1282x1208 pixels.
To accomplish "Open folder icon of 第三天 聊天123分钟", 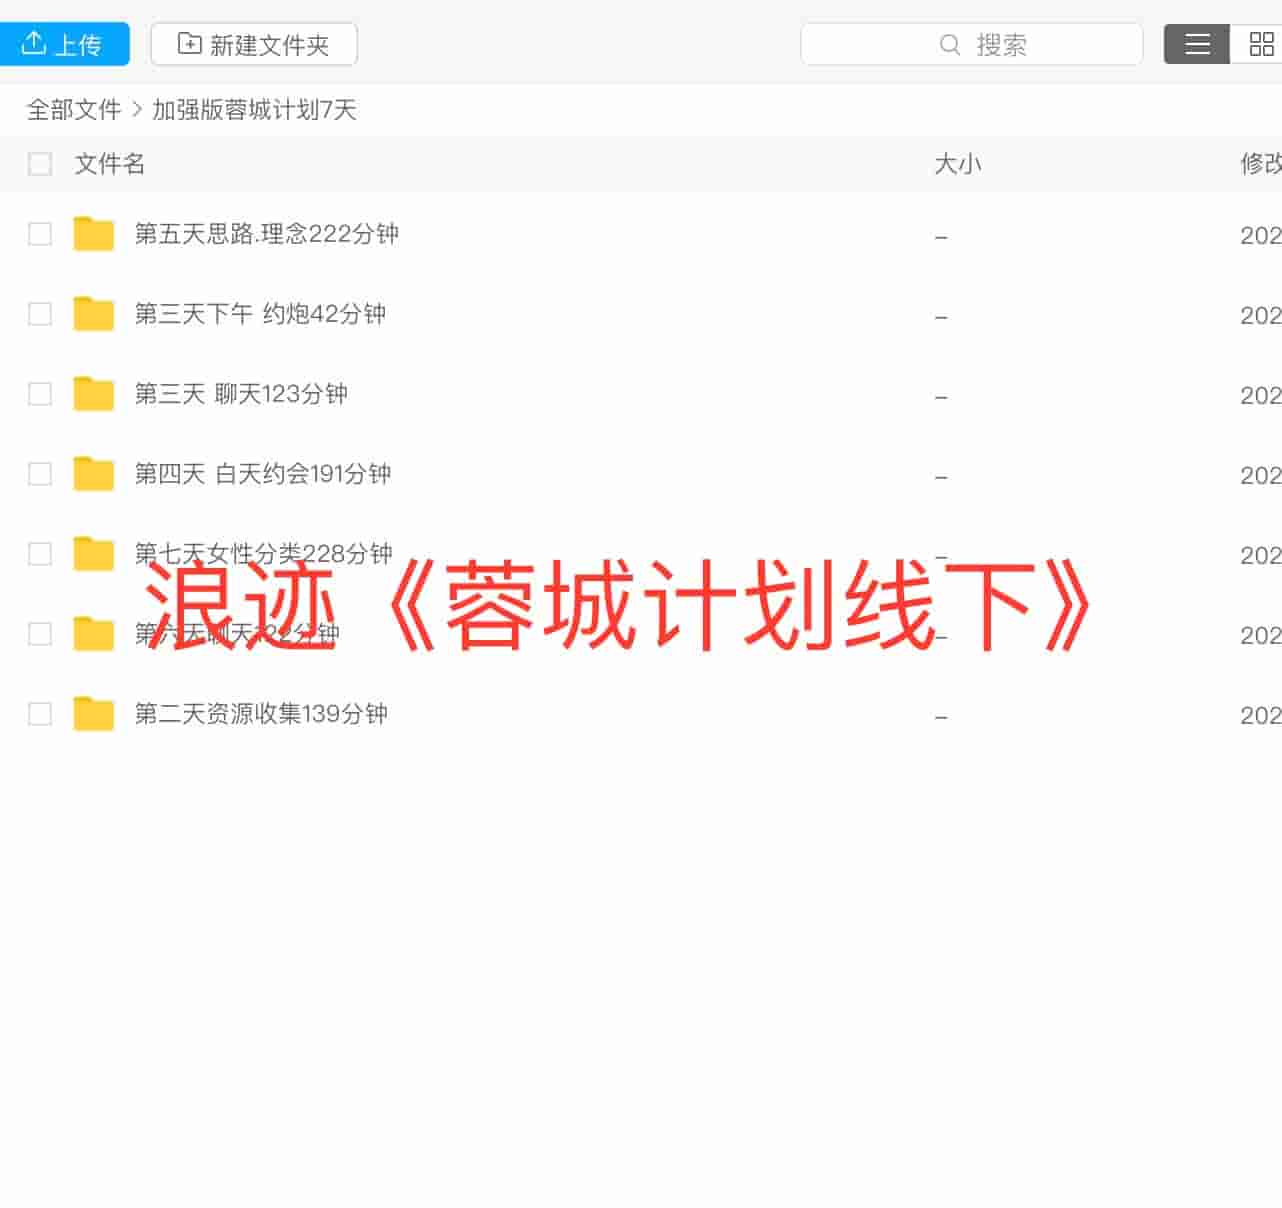I will point(94,394).
